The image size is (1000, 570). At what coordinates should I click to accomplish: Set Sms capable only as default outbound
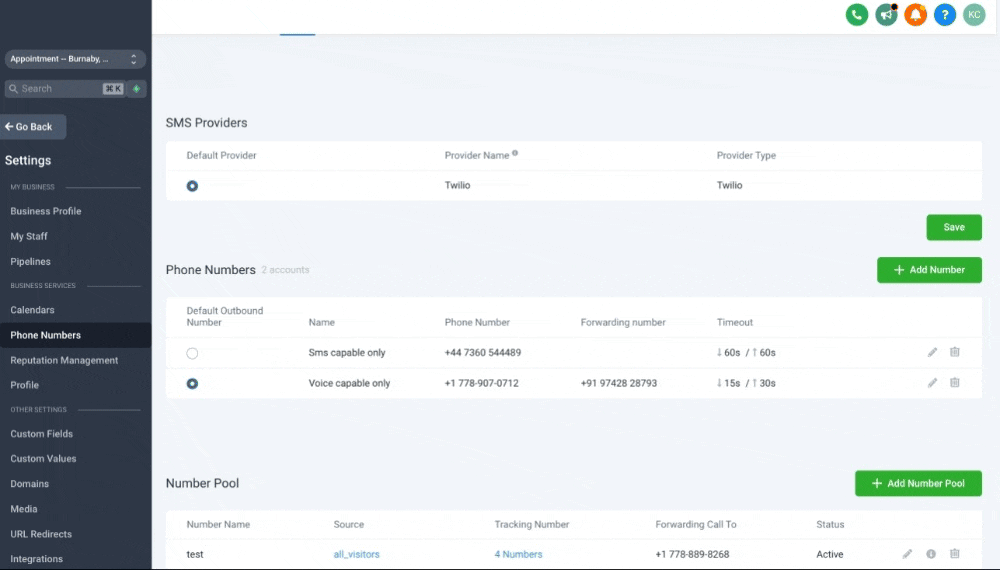click(192, 353)
